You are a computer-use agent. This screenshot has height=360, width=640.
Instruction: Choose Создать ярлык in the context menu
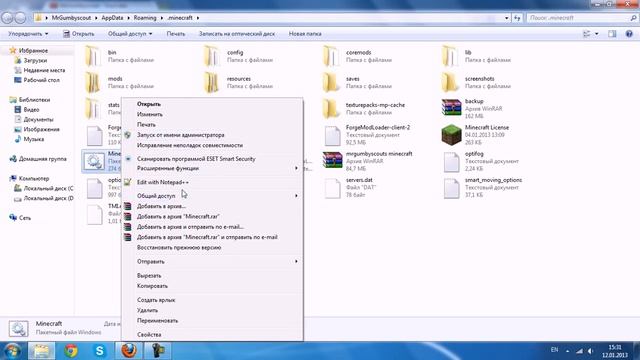(156, 300)
